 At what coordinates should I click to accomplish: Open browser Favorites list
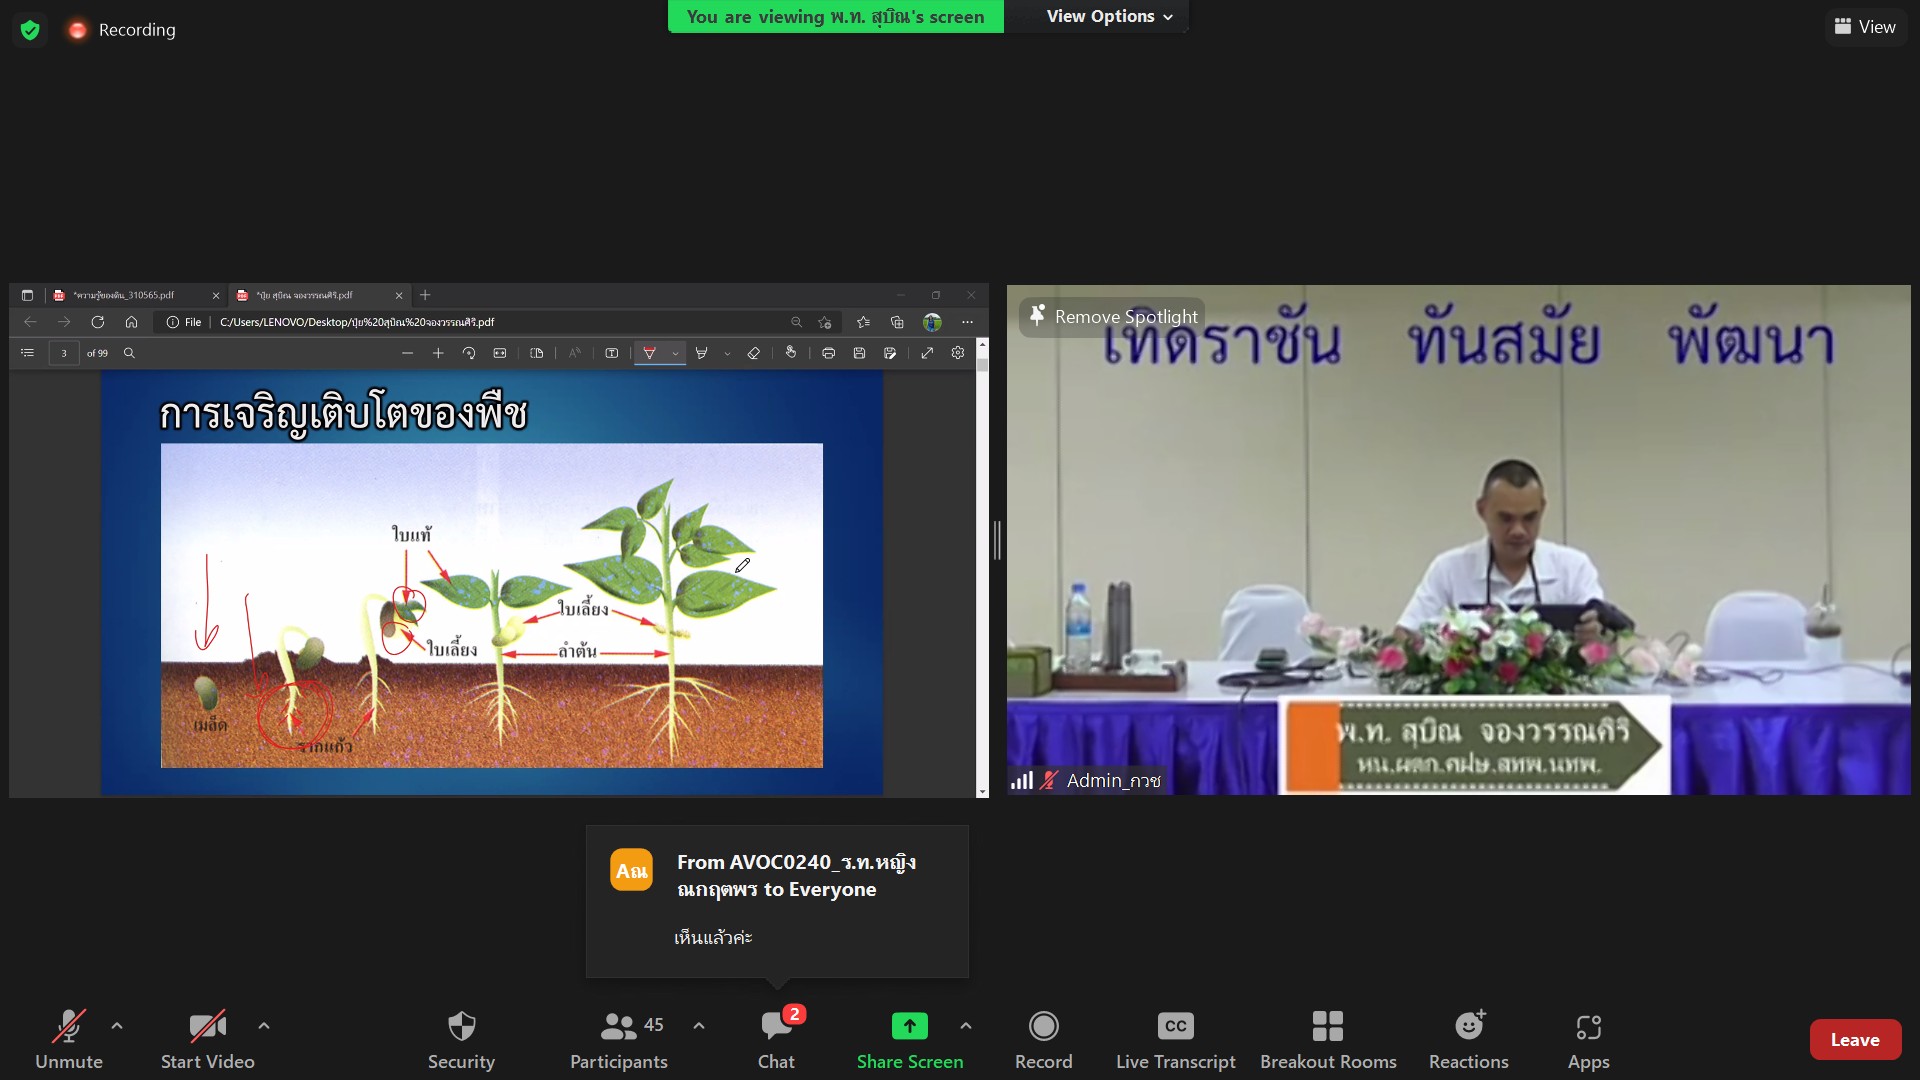pos(863,322)
